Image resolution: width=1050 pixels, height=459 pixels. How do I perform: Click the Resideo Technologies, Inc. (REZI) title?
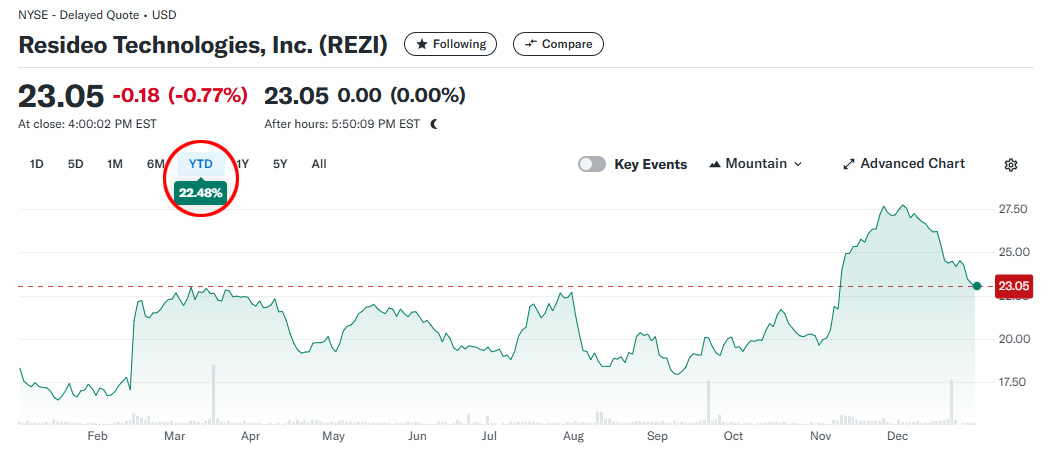coord(203,45)
